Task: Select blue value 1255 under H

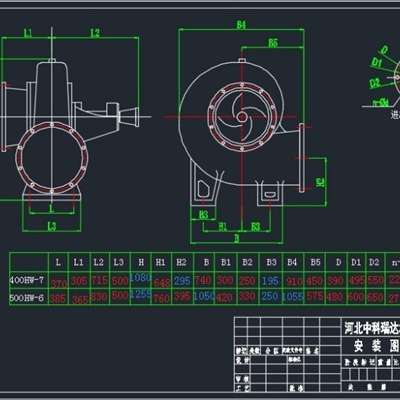Action: [x=140, y=294]
